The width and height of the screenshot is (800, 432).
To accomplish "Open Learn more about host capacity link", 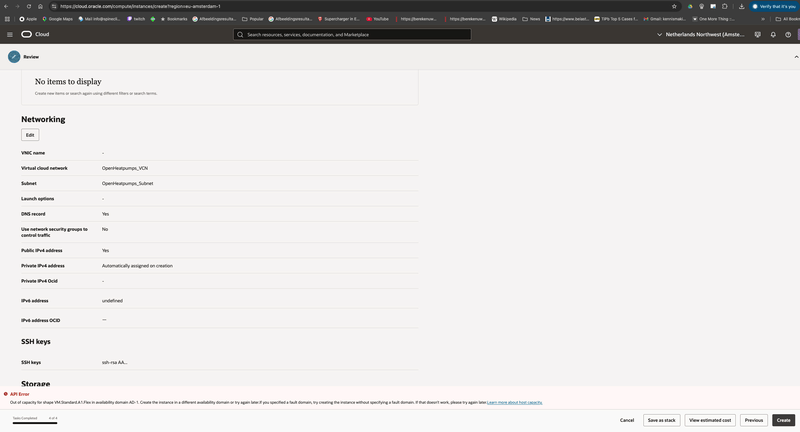I will [514, 402].
